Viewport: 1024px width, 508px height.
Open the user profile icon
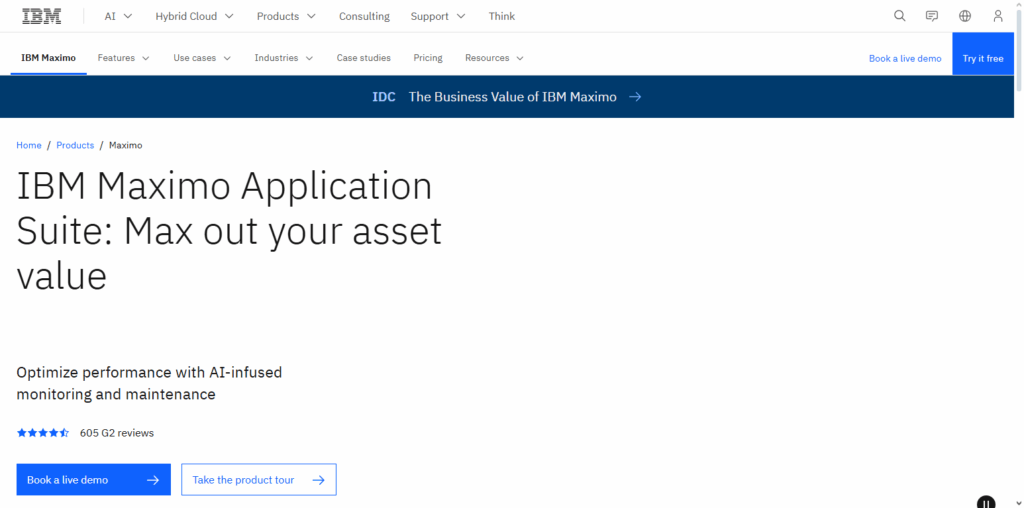point(997,16)
